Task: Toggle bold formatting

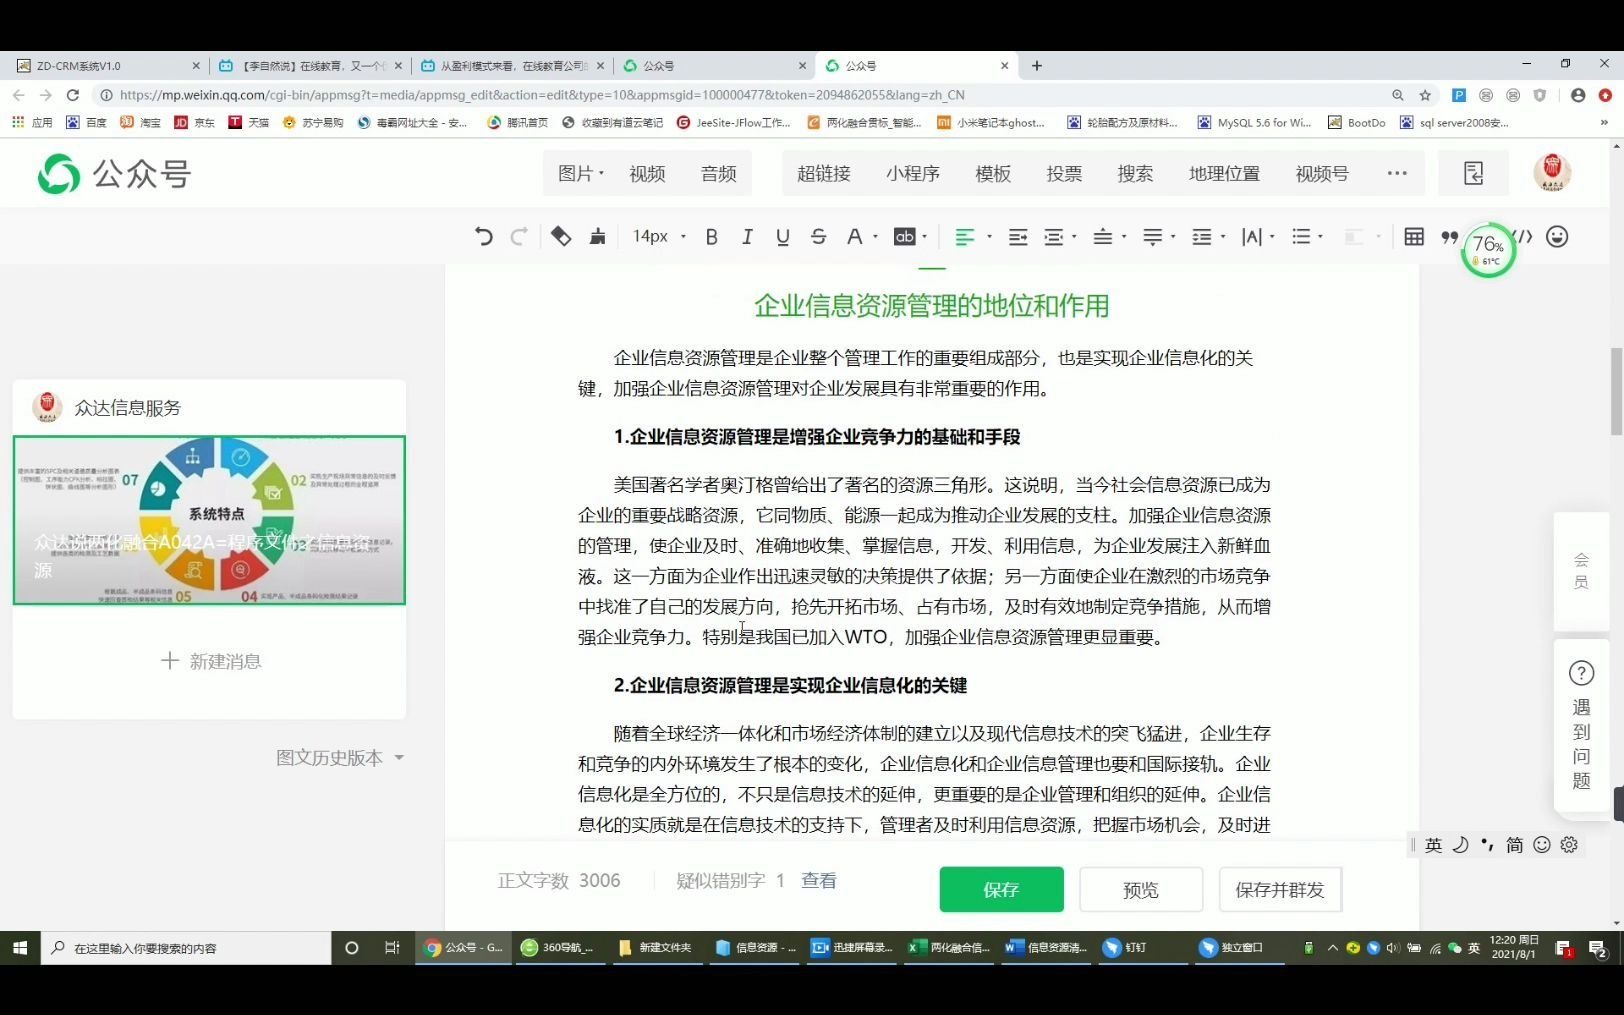Action: [712, 237]
